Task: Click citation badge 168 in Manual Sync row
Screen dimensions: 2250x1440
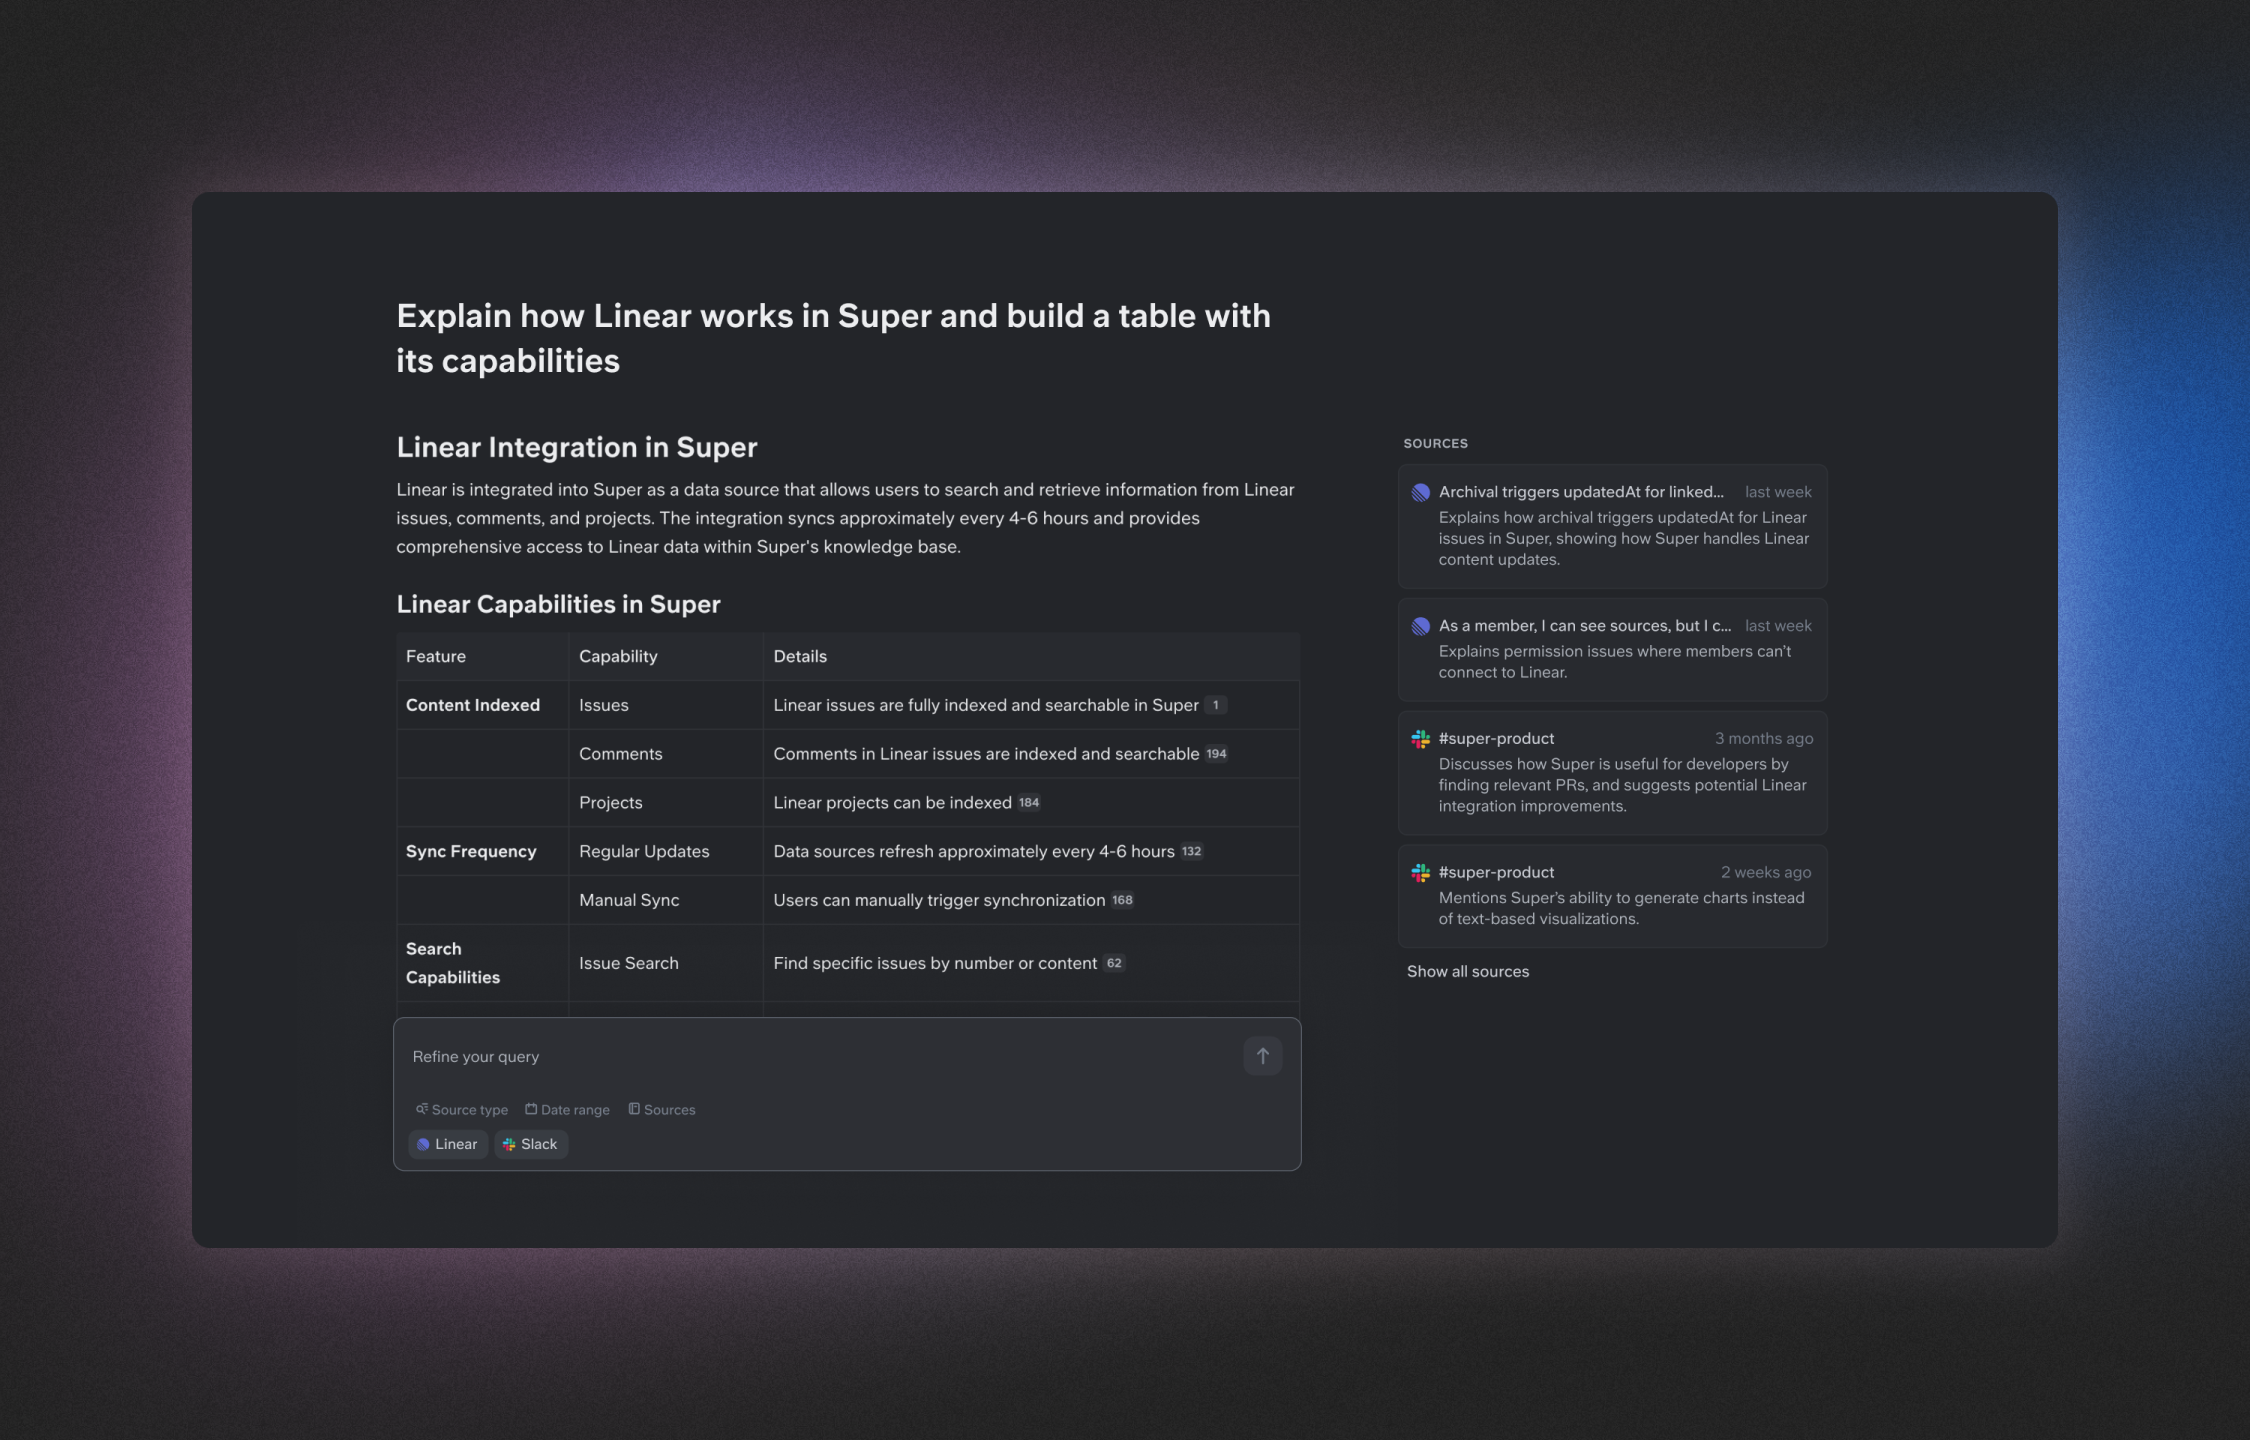Action: [x=1122, y=900]
